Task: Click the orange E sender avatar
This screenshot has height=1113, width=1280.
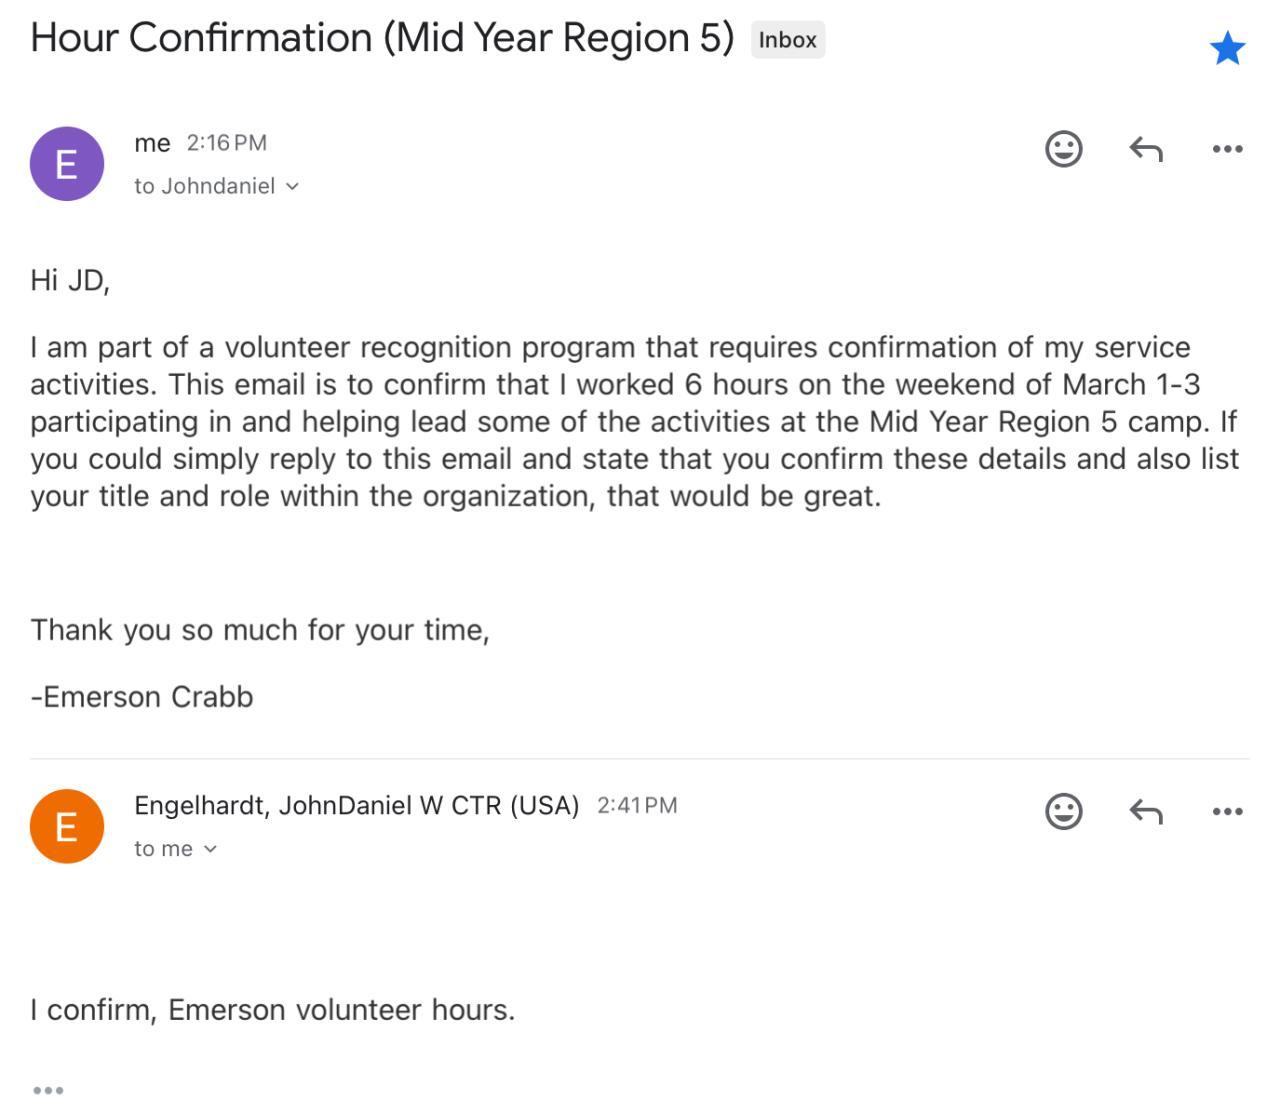Action: (67, 826)
